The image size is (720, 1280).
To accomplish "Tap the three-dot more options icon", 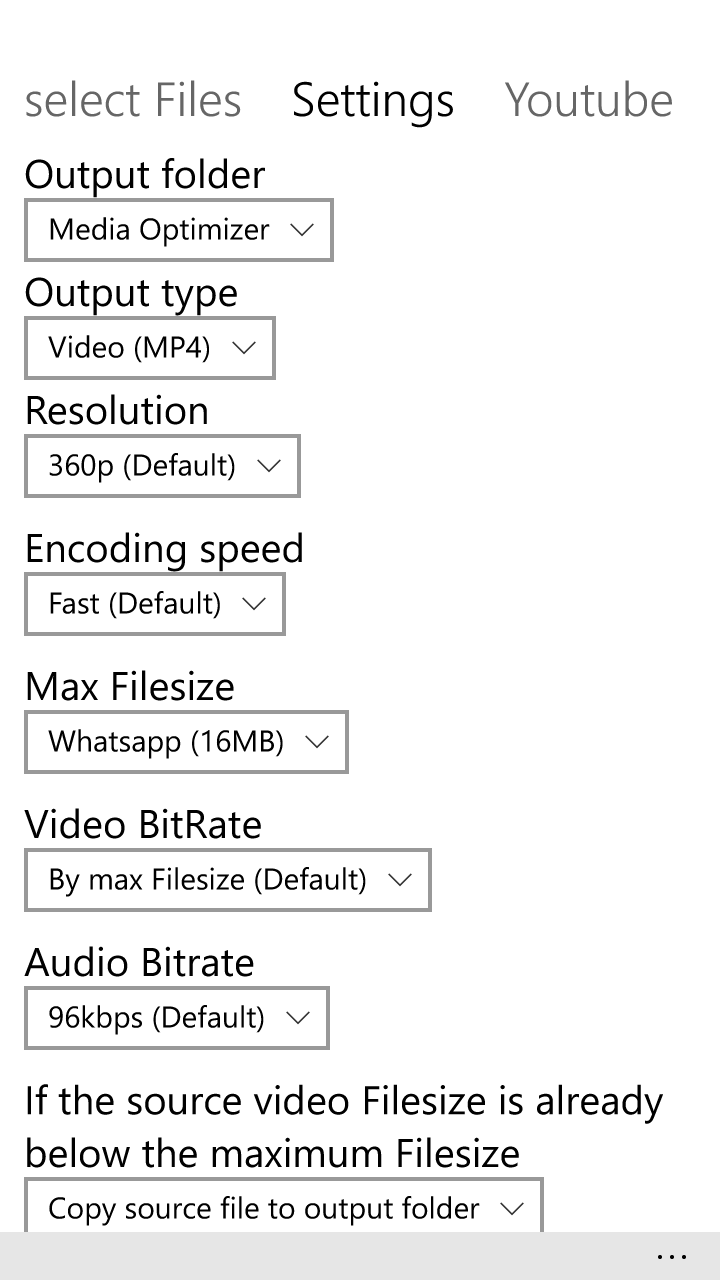I will 672,1257.
